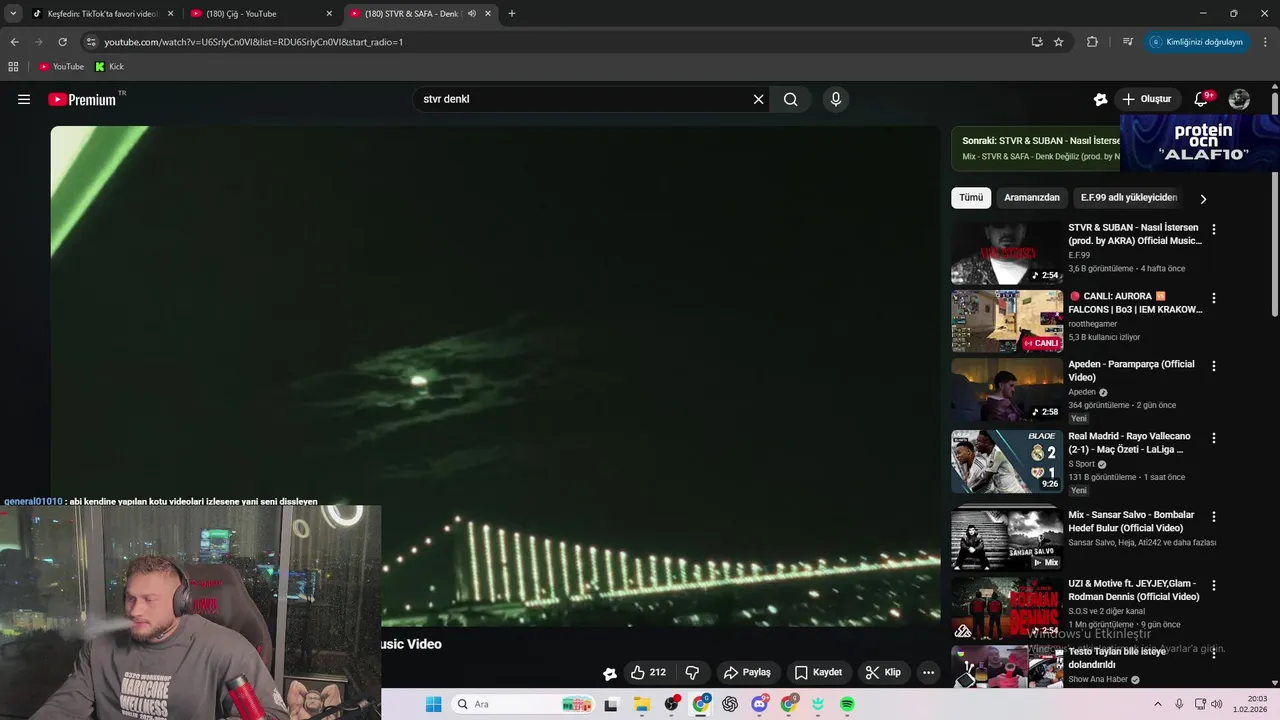Click the sparkle Ask icon near header

(x=1100, y=99)
